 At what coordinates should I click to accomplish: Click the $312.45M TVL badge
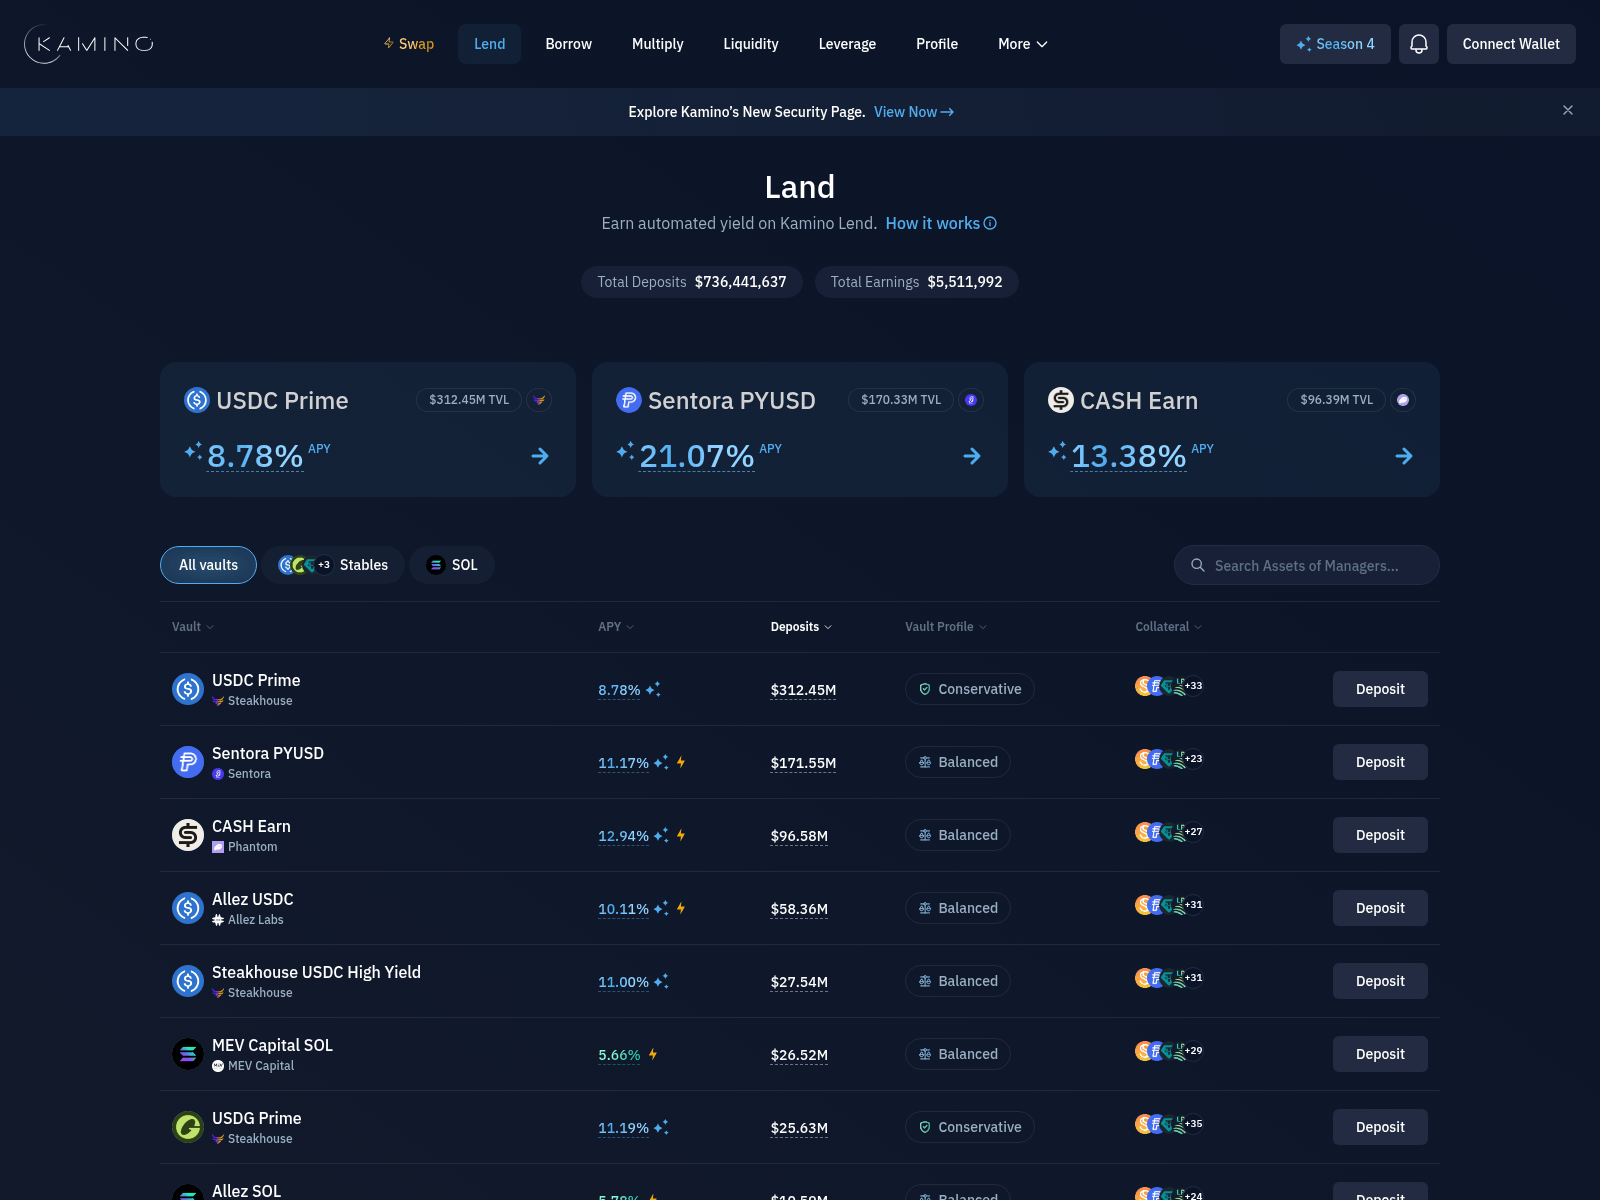pyautogui.click(x=469, y=400)
